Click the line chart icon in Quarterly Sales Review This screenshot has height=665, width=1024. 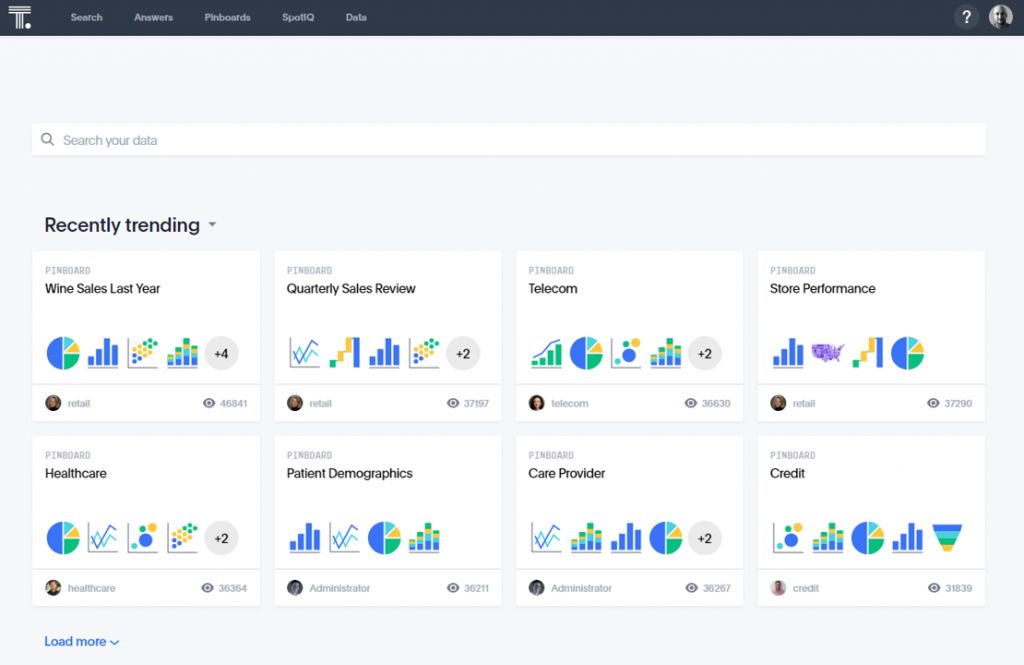(304, 352)
